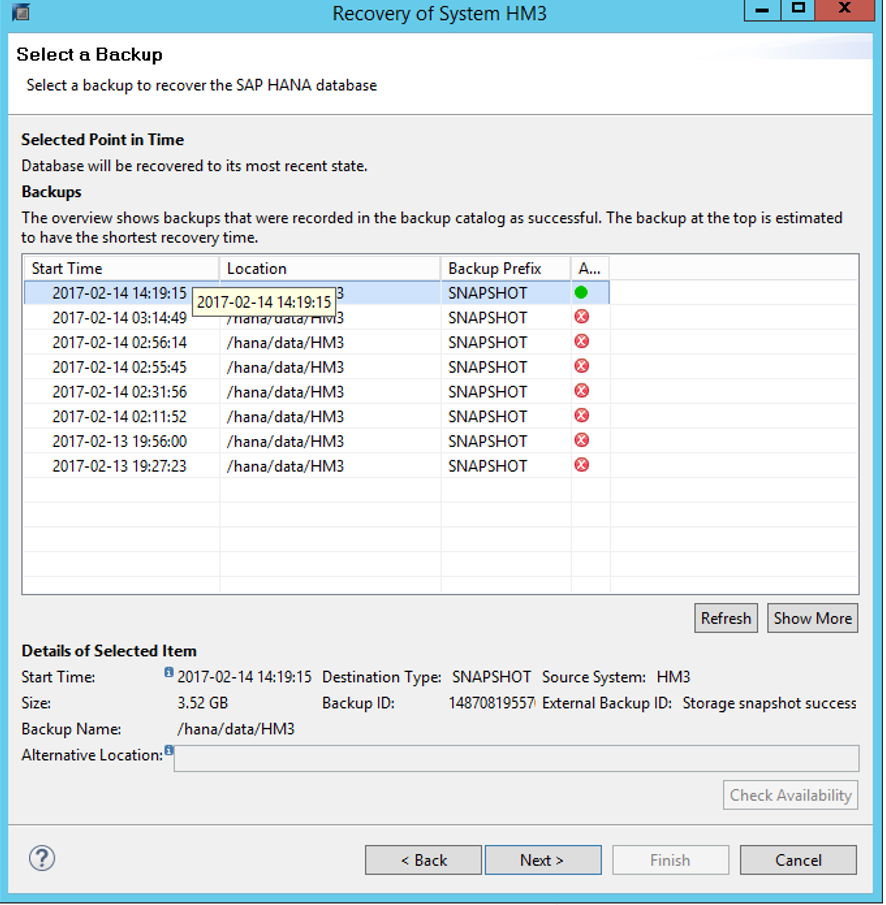Image resolution: width=886 pixels, height=905 pixels.
Task: Click red unavailable icon for 02:31:56 backup
Action: coord(582,391)
